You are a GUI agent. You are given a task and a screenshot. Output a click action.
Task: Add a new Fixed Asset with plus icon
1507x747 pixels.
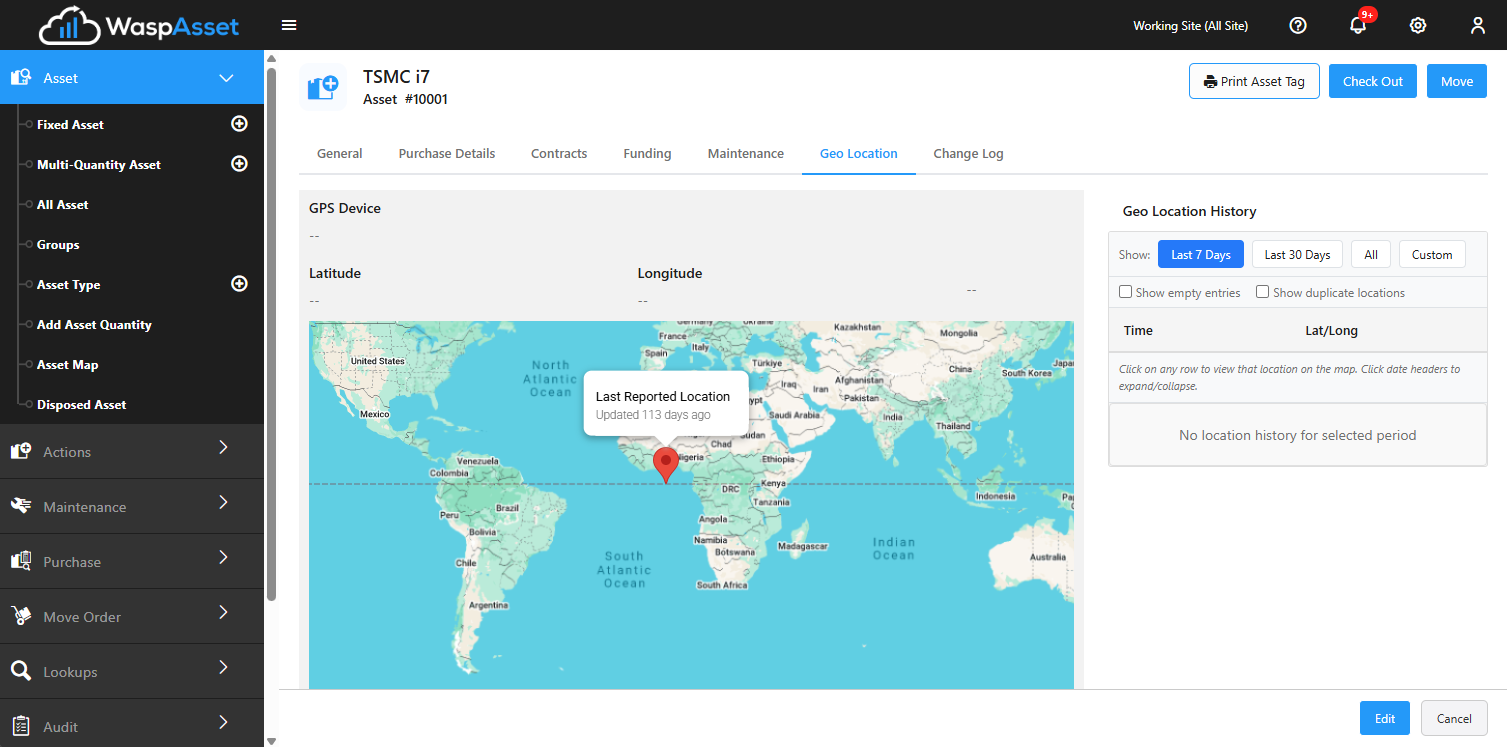[240, 124]
